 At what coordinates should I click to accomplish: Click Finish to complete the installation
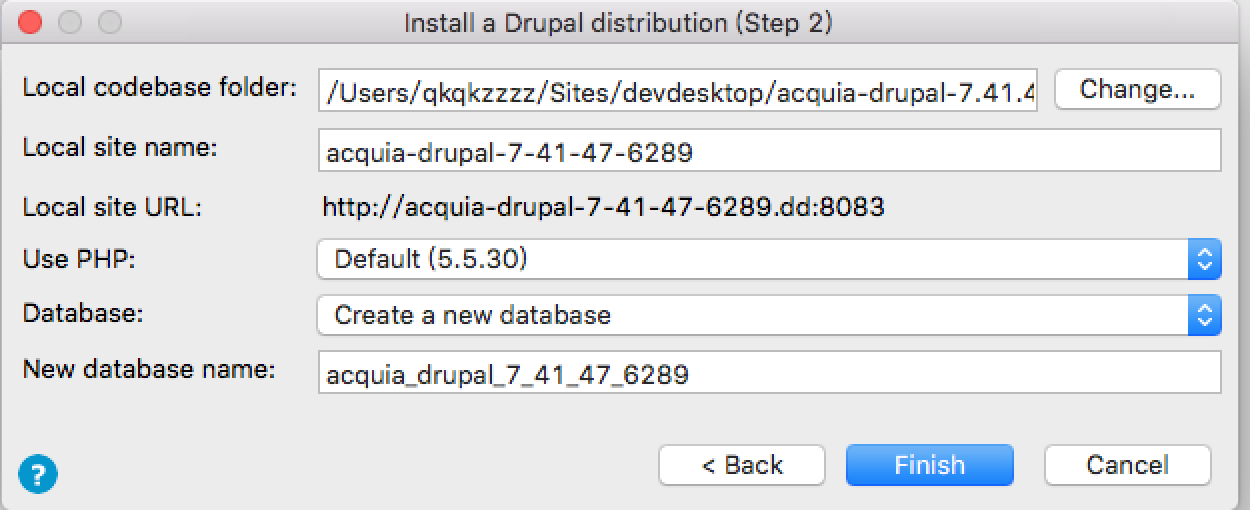tap(930, 465)
